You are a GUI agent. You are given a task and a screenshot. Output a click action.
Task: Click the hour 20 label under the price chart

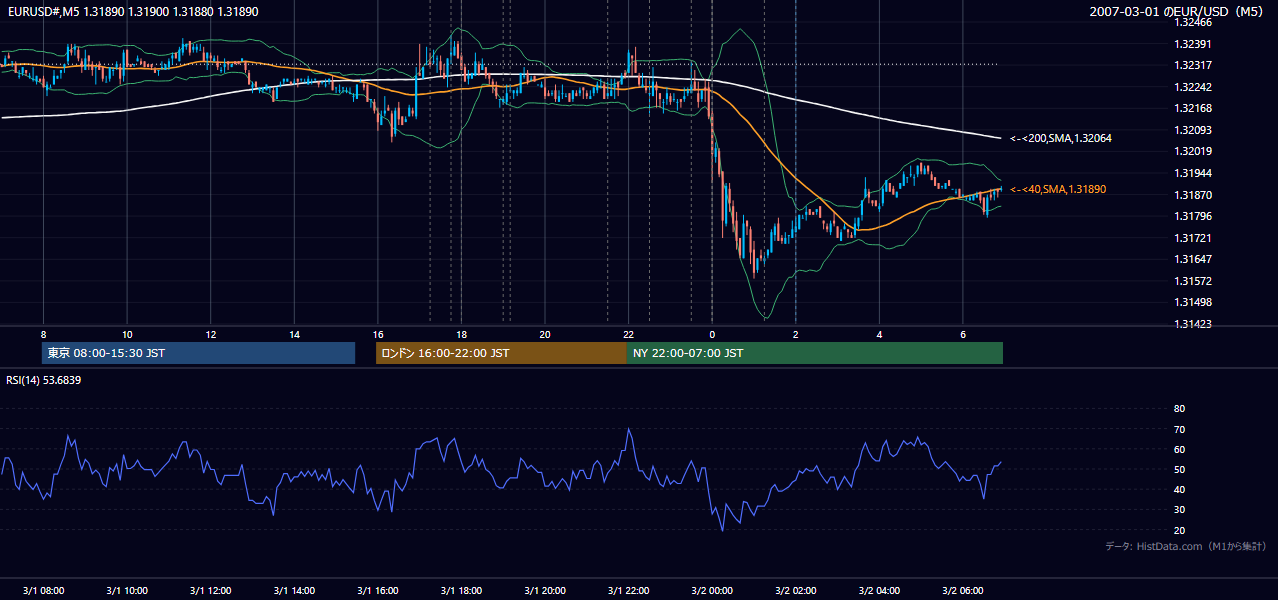tap(544, 334)
